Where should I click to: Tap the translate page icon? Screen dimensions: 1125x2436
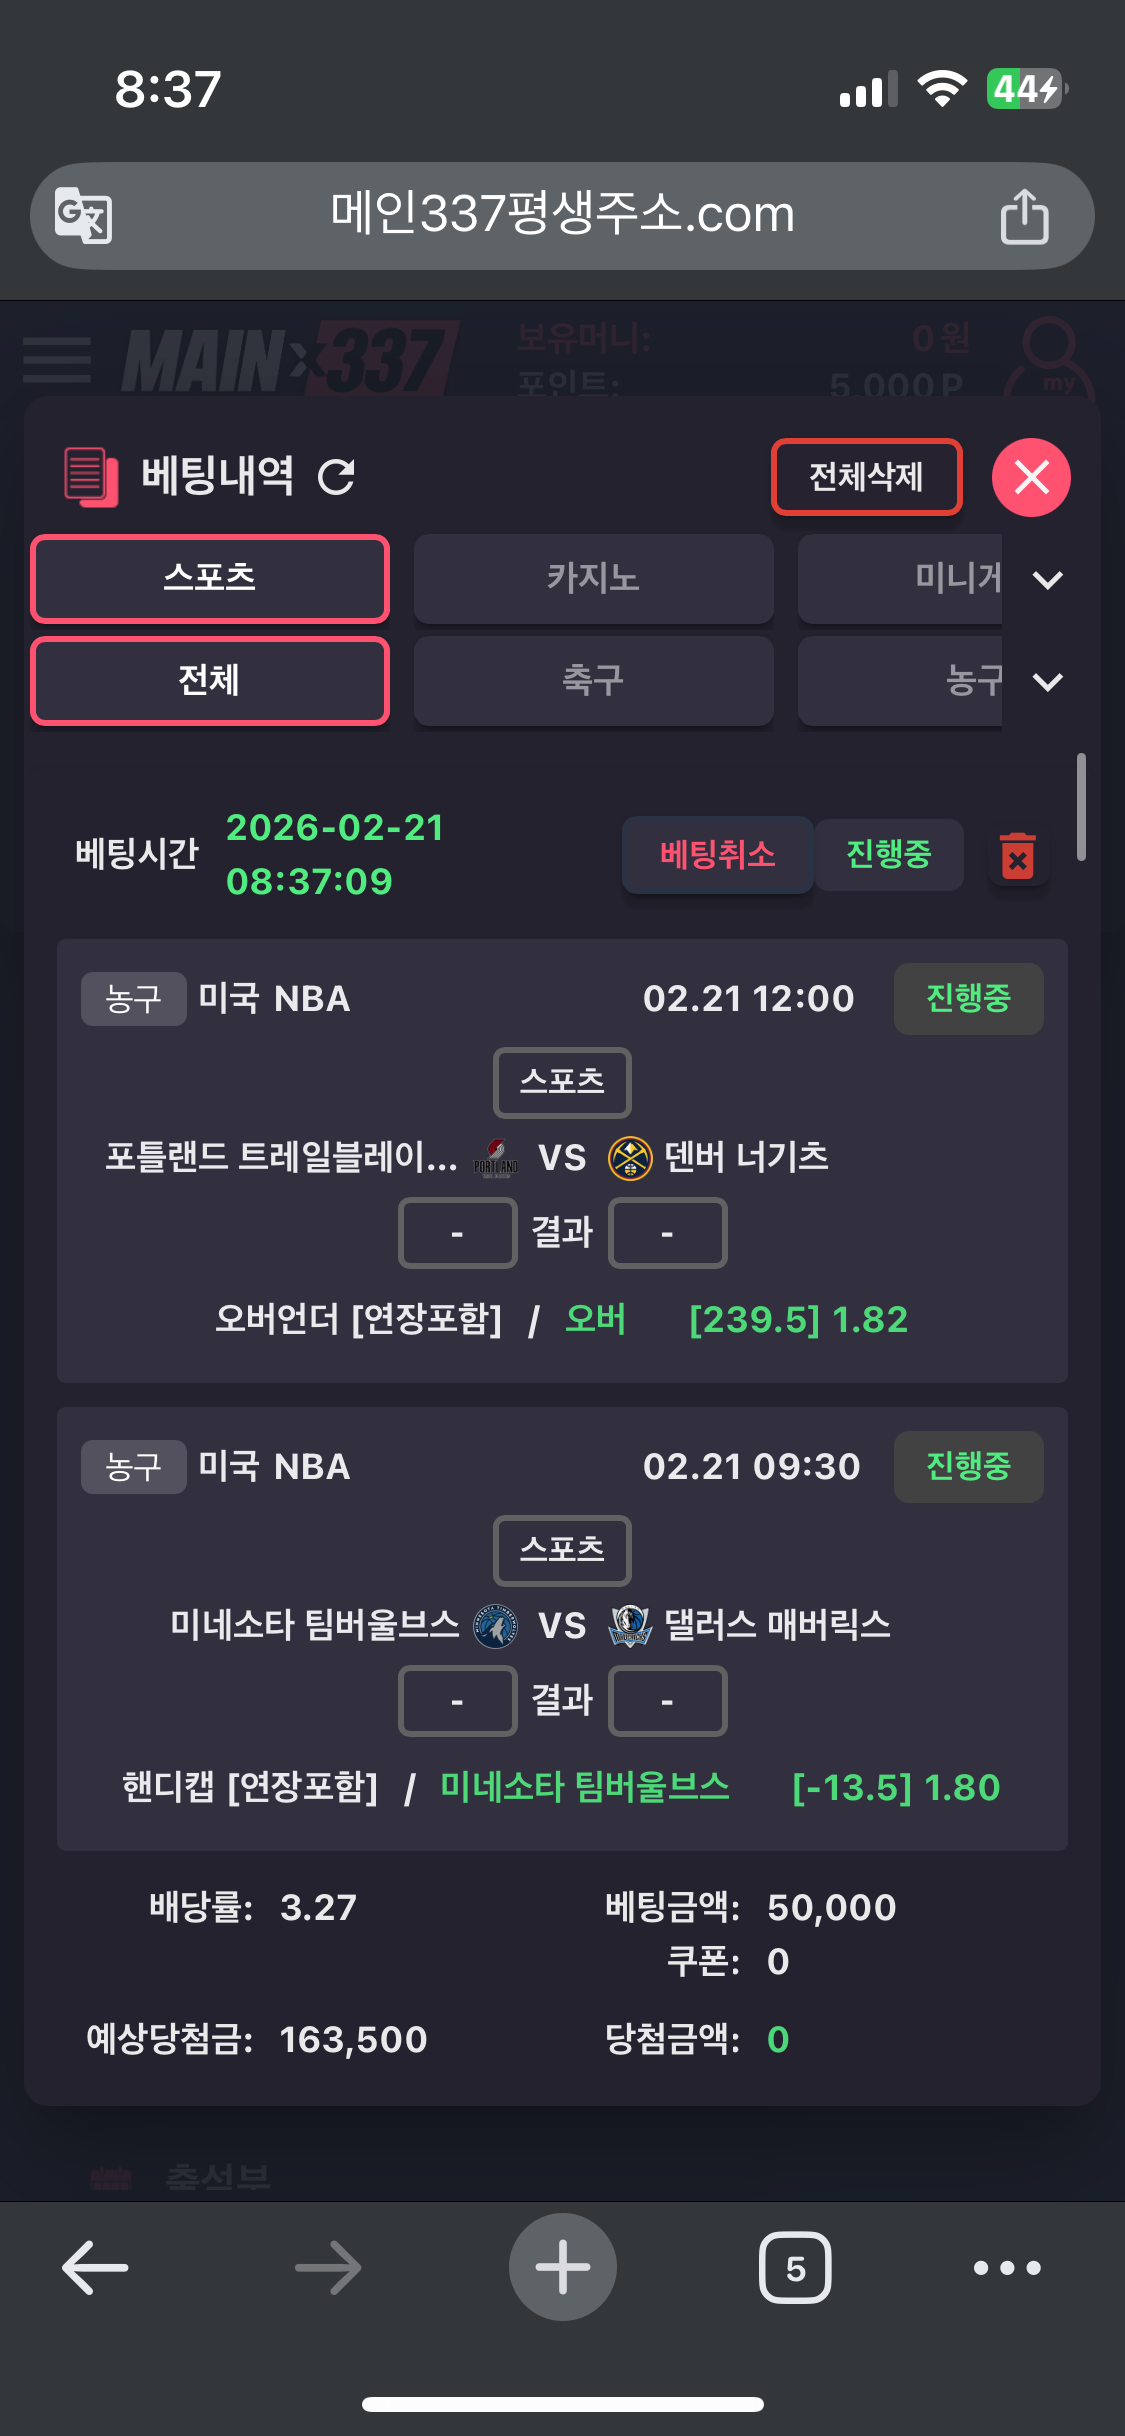(x=83, y=215)
